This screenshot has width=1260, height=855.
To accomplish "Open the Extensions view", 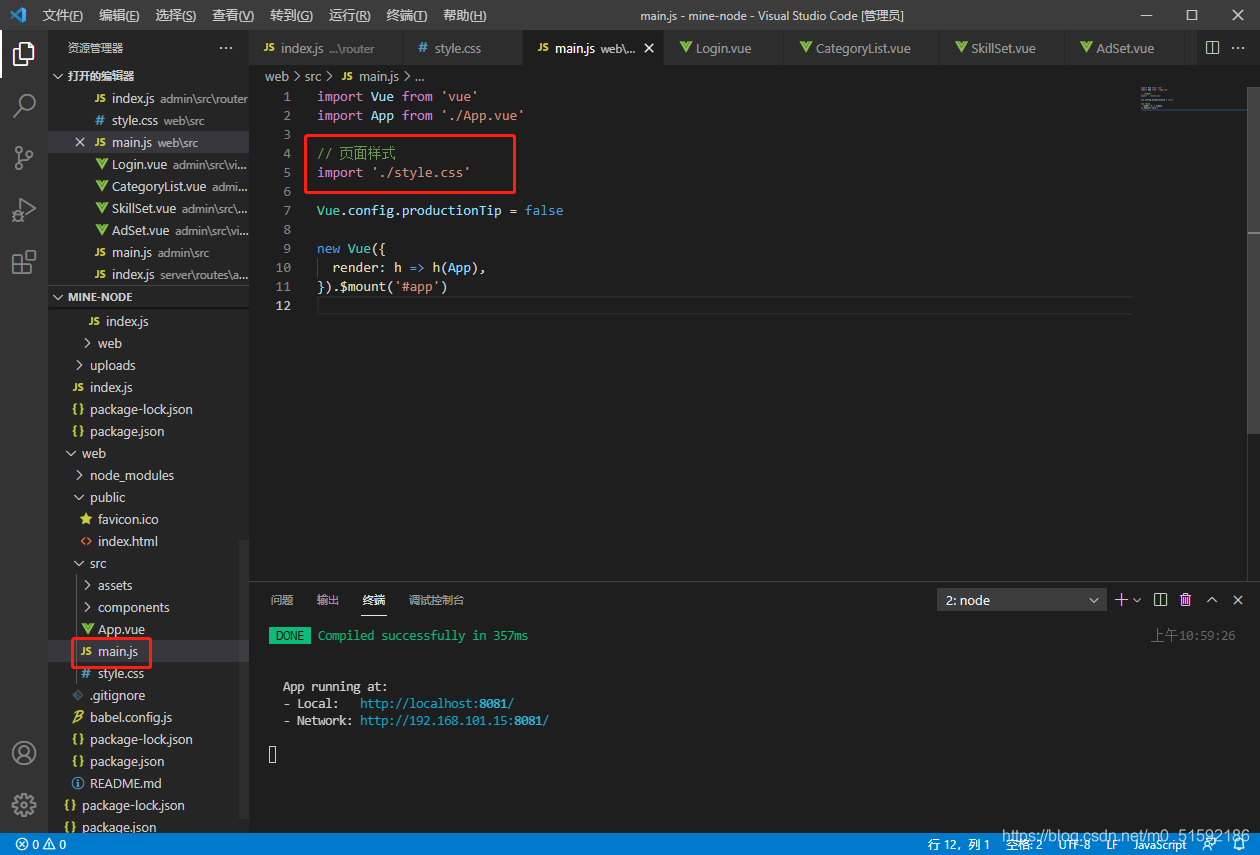I will (24, 262).
